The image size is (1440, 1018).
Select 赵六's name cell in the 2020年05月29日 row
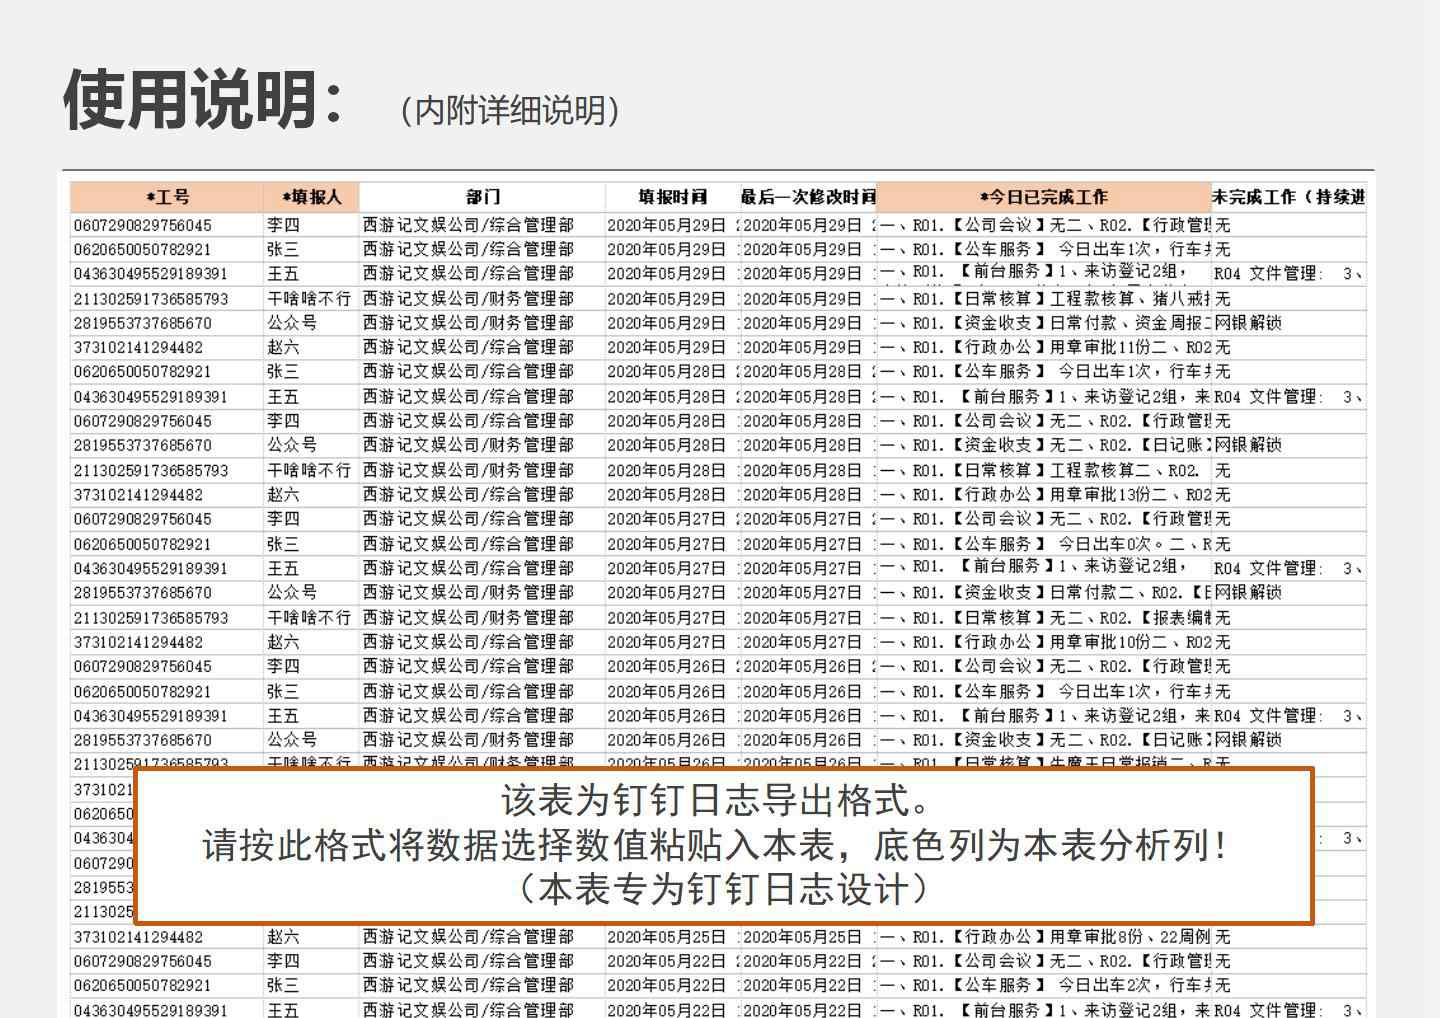pos(311,347)
